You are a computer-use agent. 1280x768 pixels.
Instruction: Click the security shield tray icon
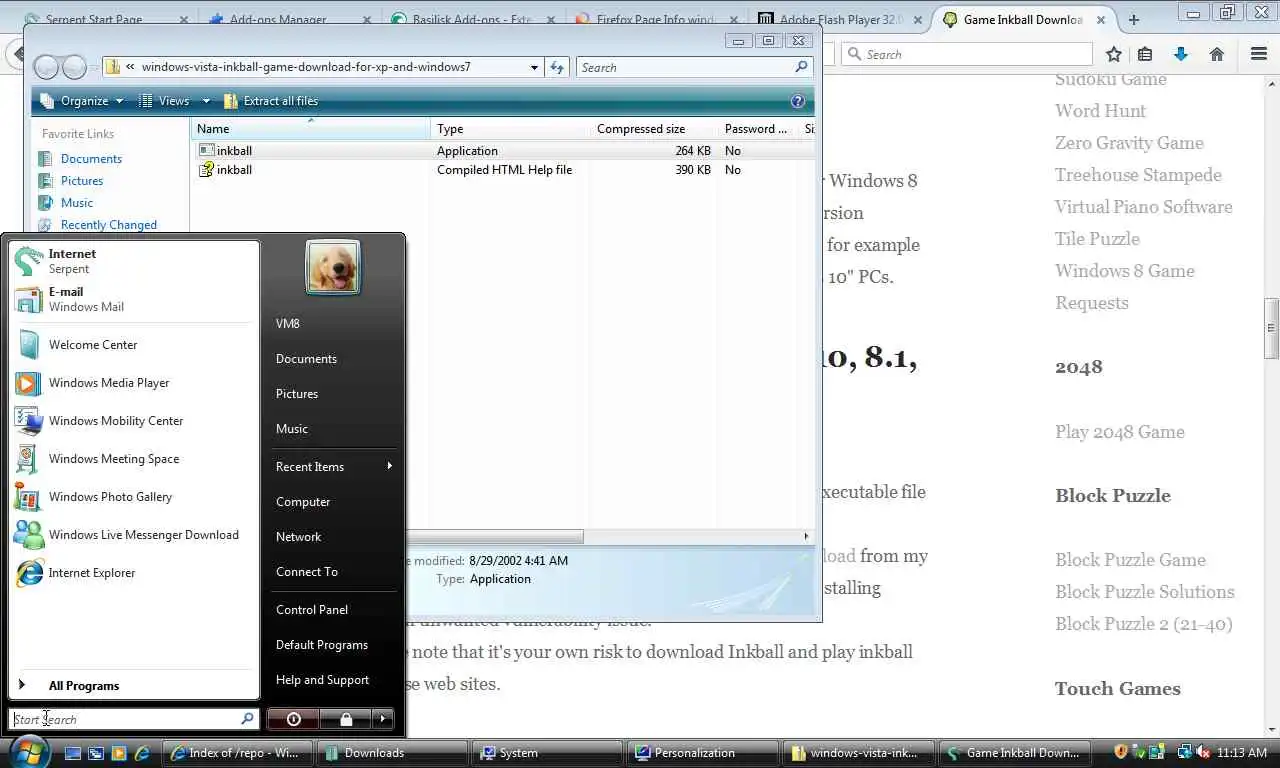pyautogui.click(x=1121, y=752)
